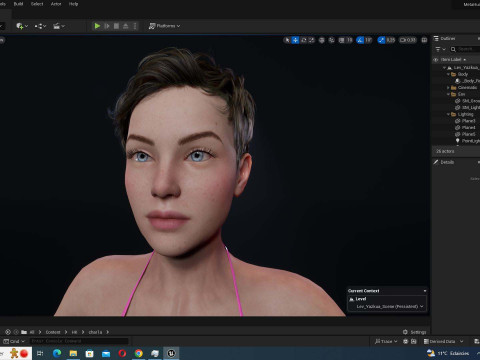The width and height of the screenshot is (480, 360).
Task: Open Google Chrome from taskbar
Action: click(x=139, y=353)
